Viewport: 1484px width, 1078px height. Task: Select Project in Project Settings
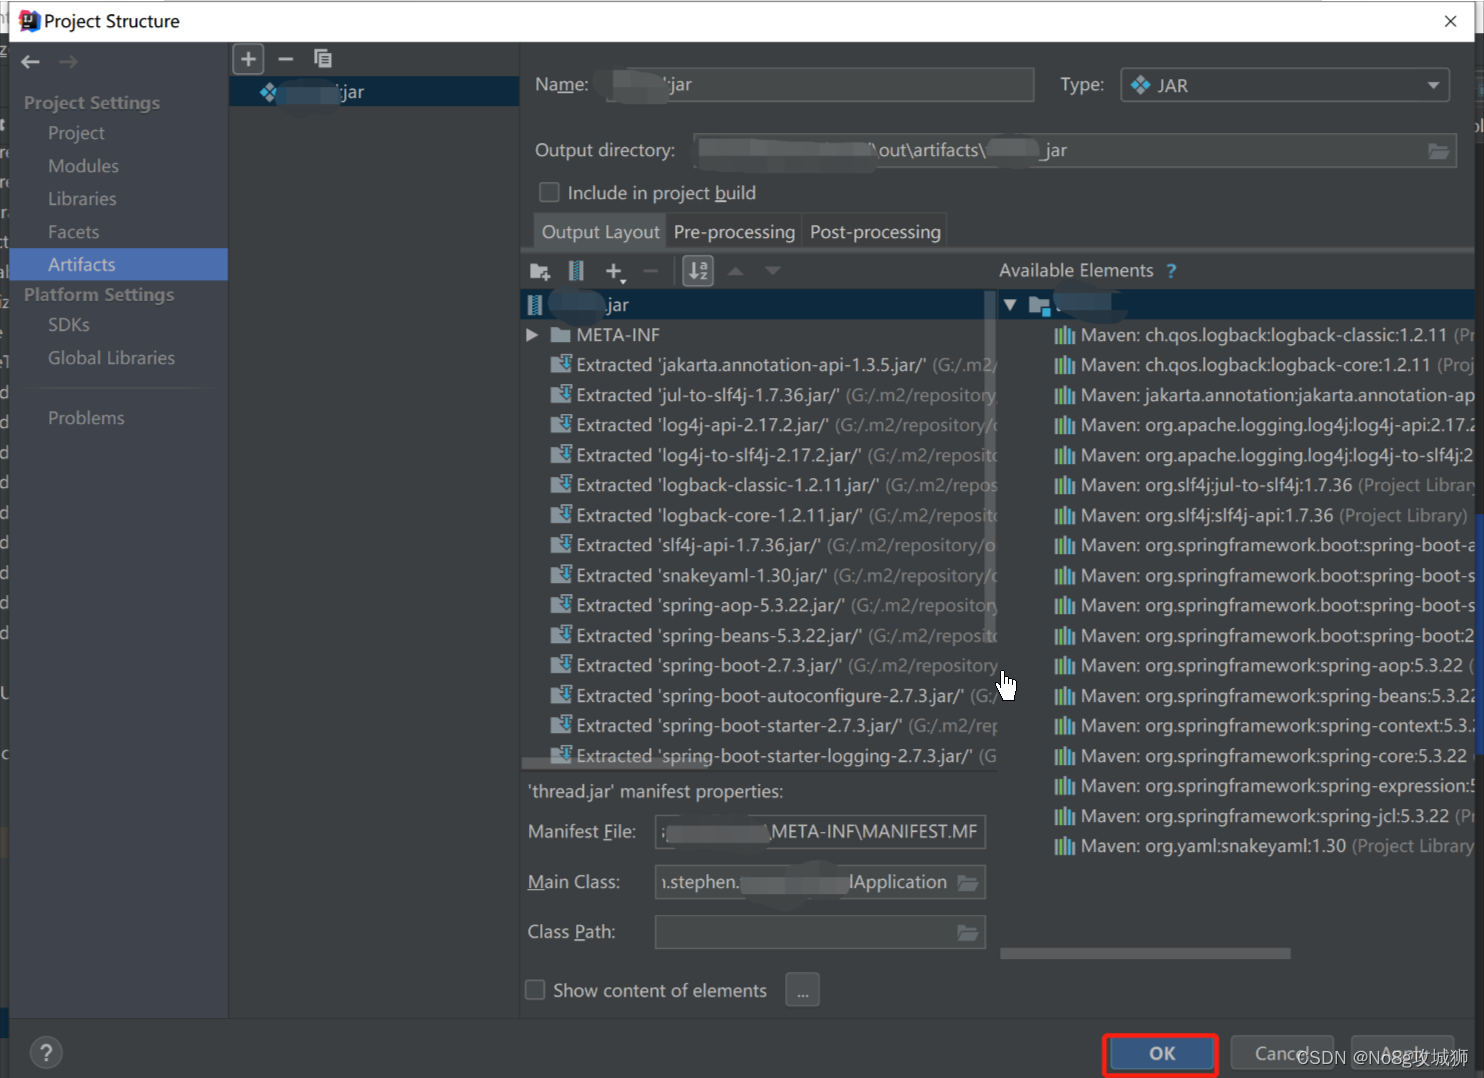76,133
